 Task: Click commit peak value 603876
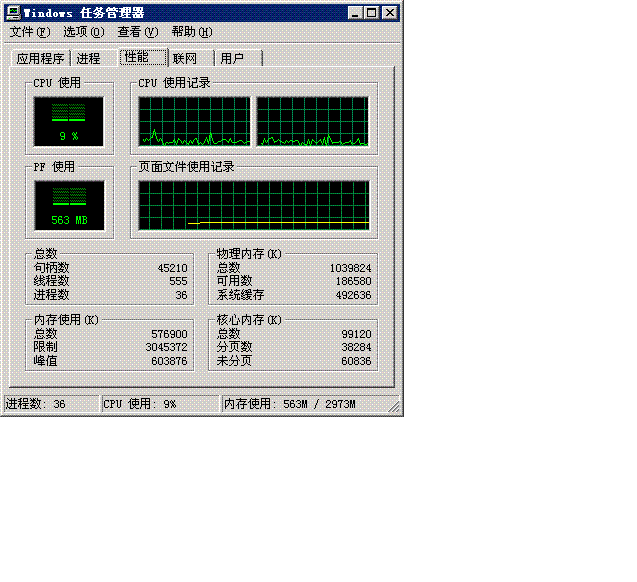tap(169, 361)
